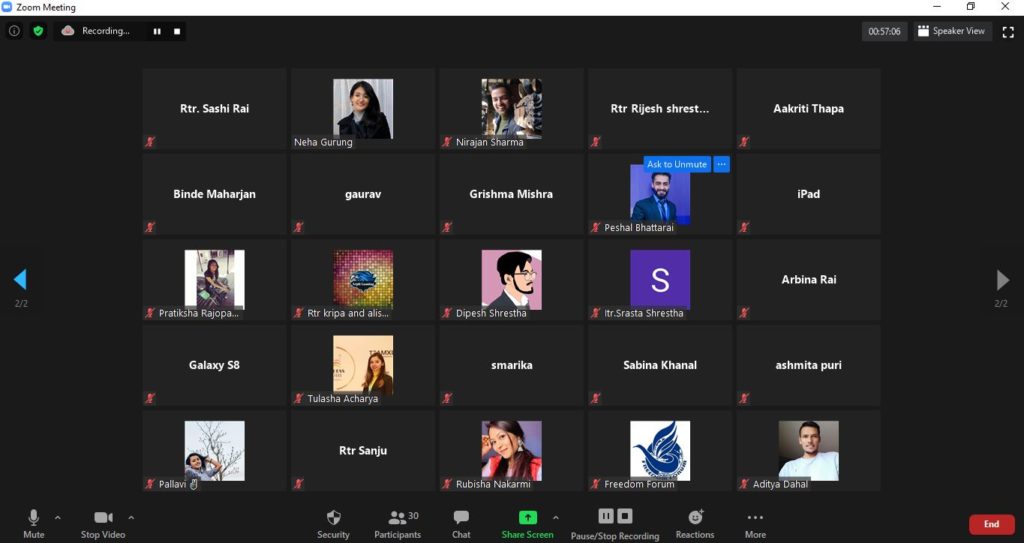Toggle Stop Video camera

(103, 518)
